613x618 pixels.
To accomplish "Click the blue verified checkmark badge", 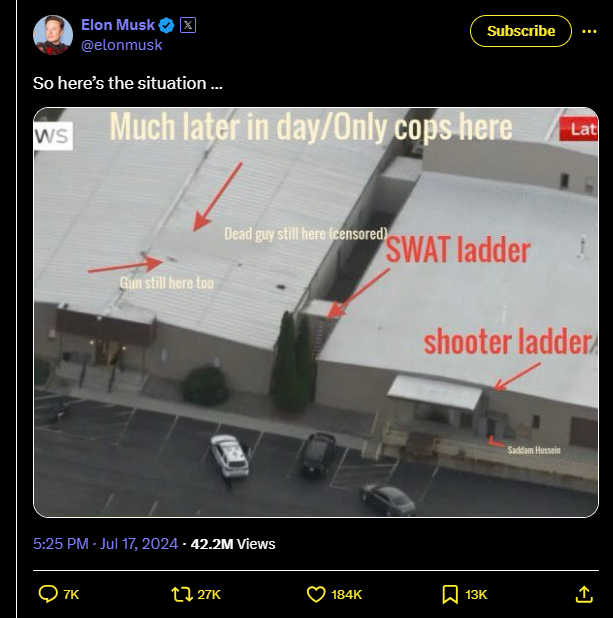I will tap(166, 25).
